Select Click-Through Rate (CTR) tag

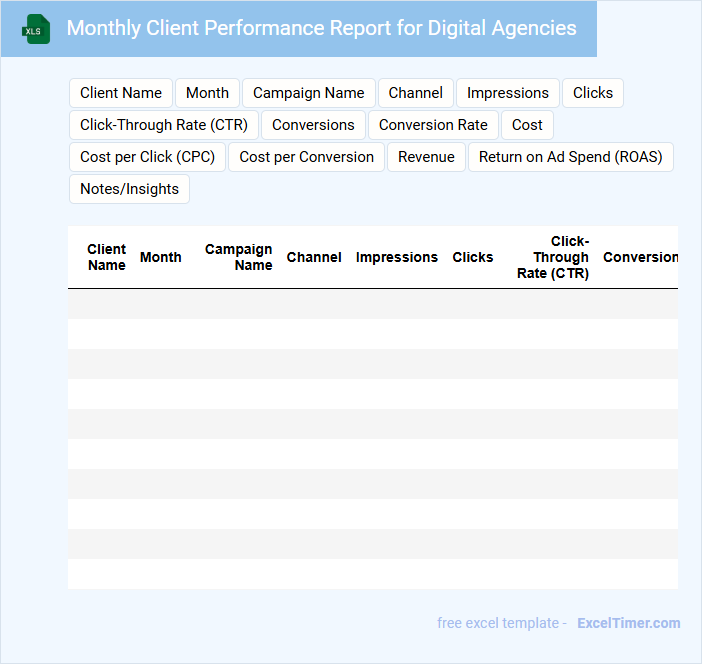[164, 125]
